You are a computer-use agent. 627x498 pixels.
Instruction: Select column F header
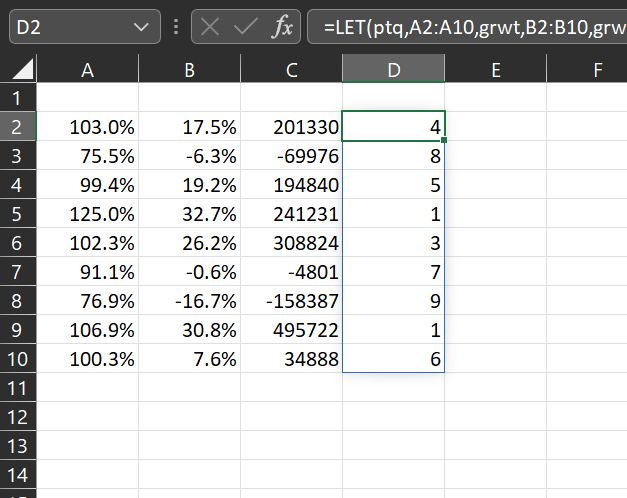[587, 69]
